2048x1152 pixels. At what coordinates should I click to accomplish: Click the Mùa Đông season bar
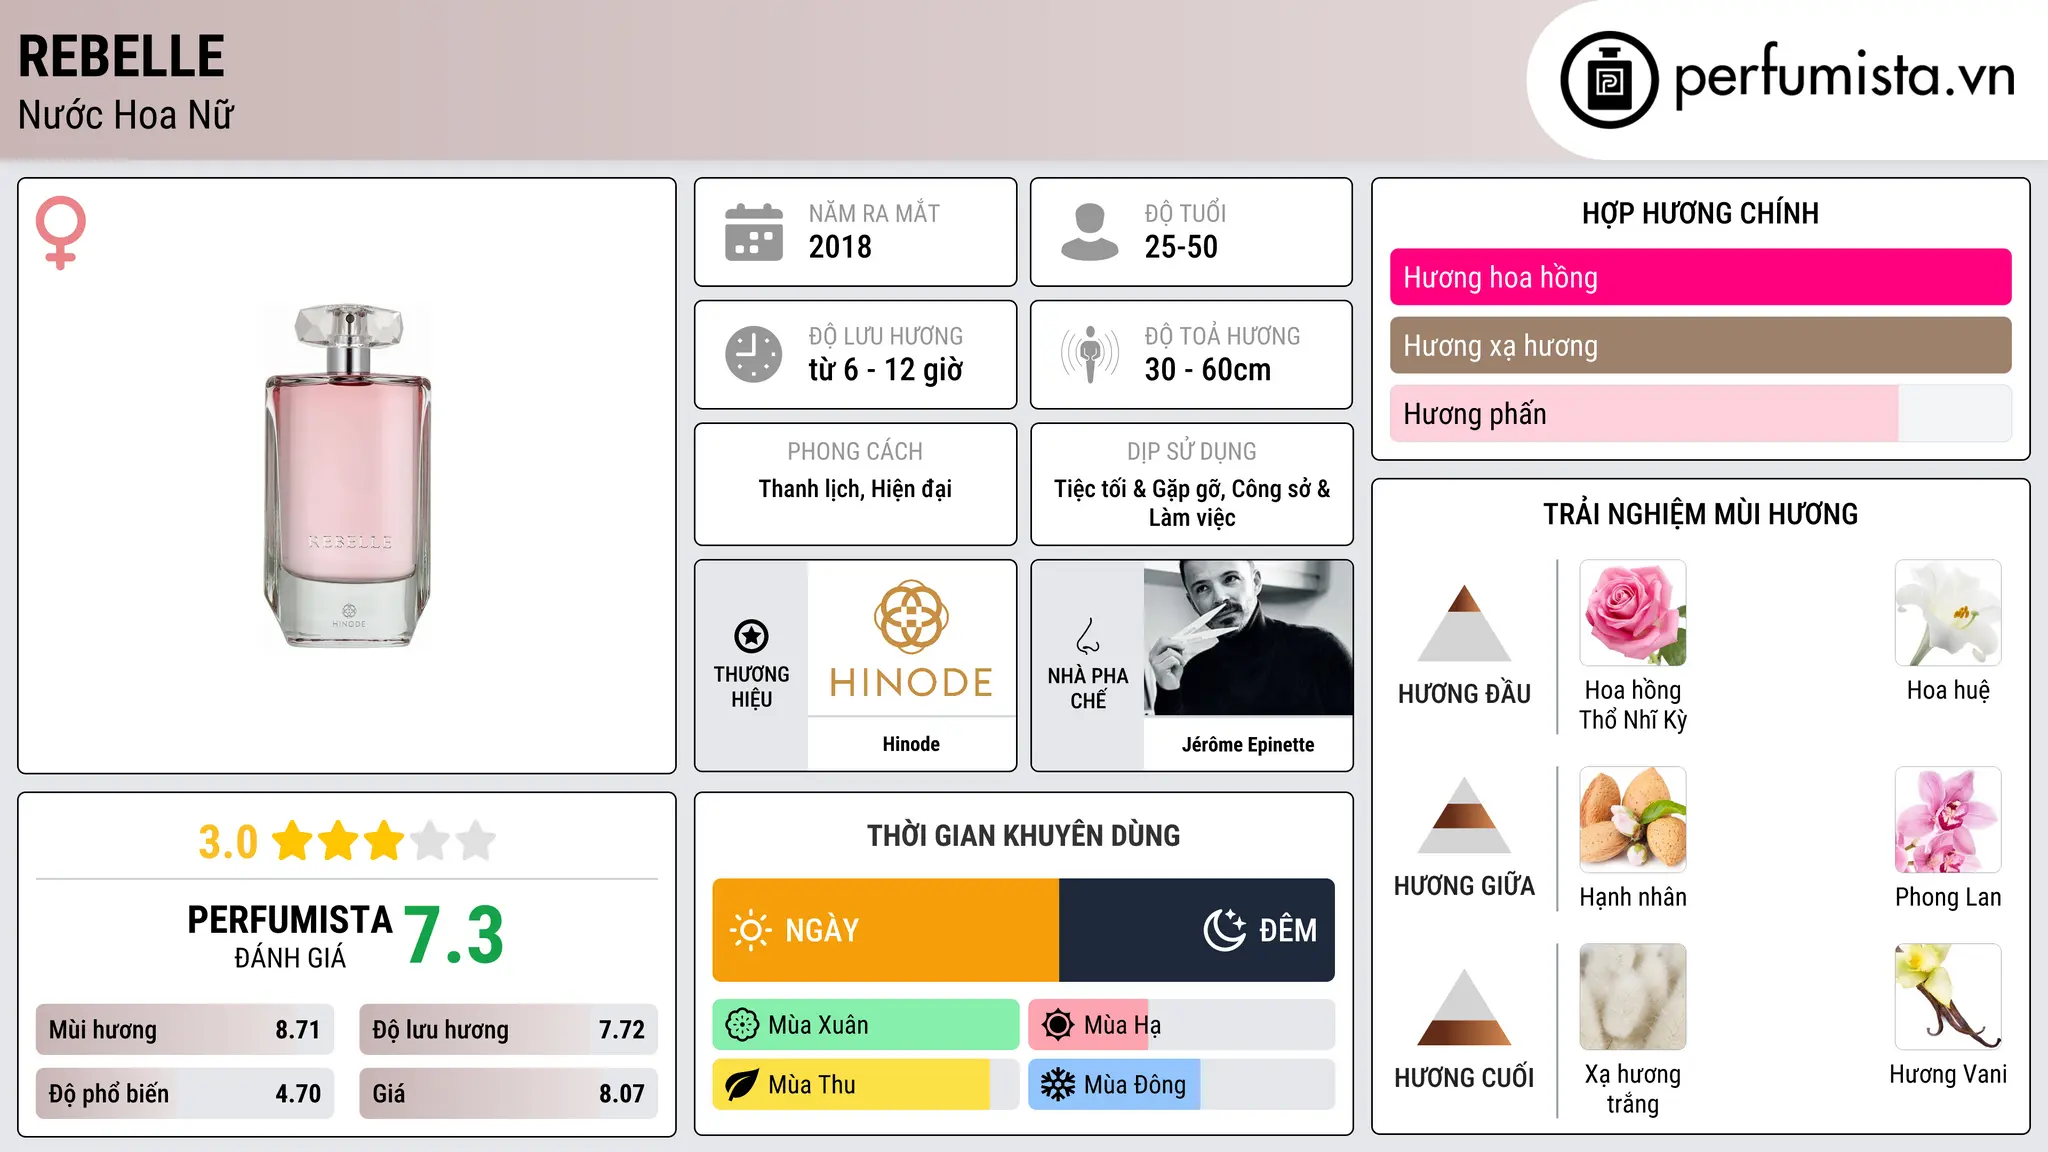click(1182, 1085)
